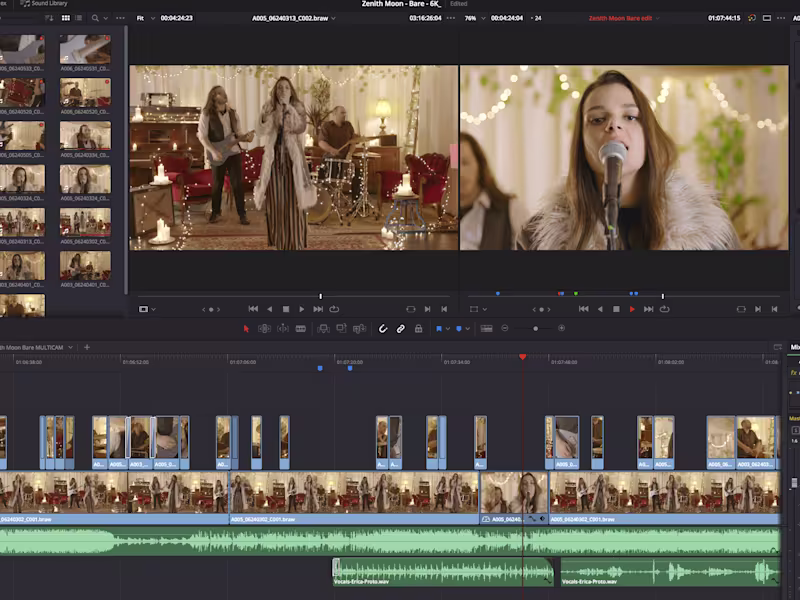Screen dimensions: 800x600
Task: Enable Loop in the timeline viewer
Action: (x=665, y=309)
